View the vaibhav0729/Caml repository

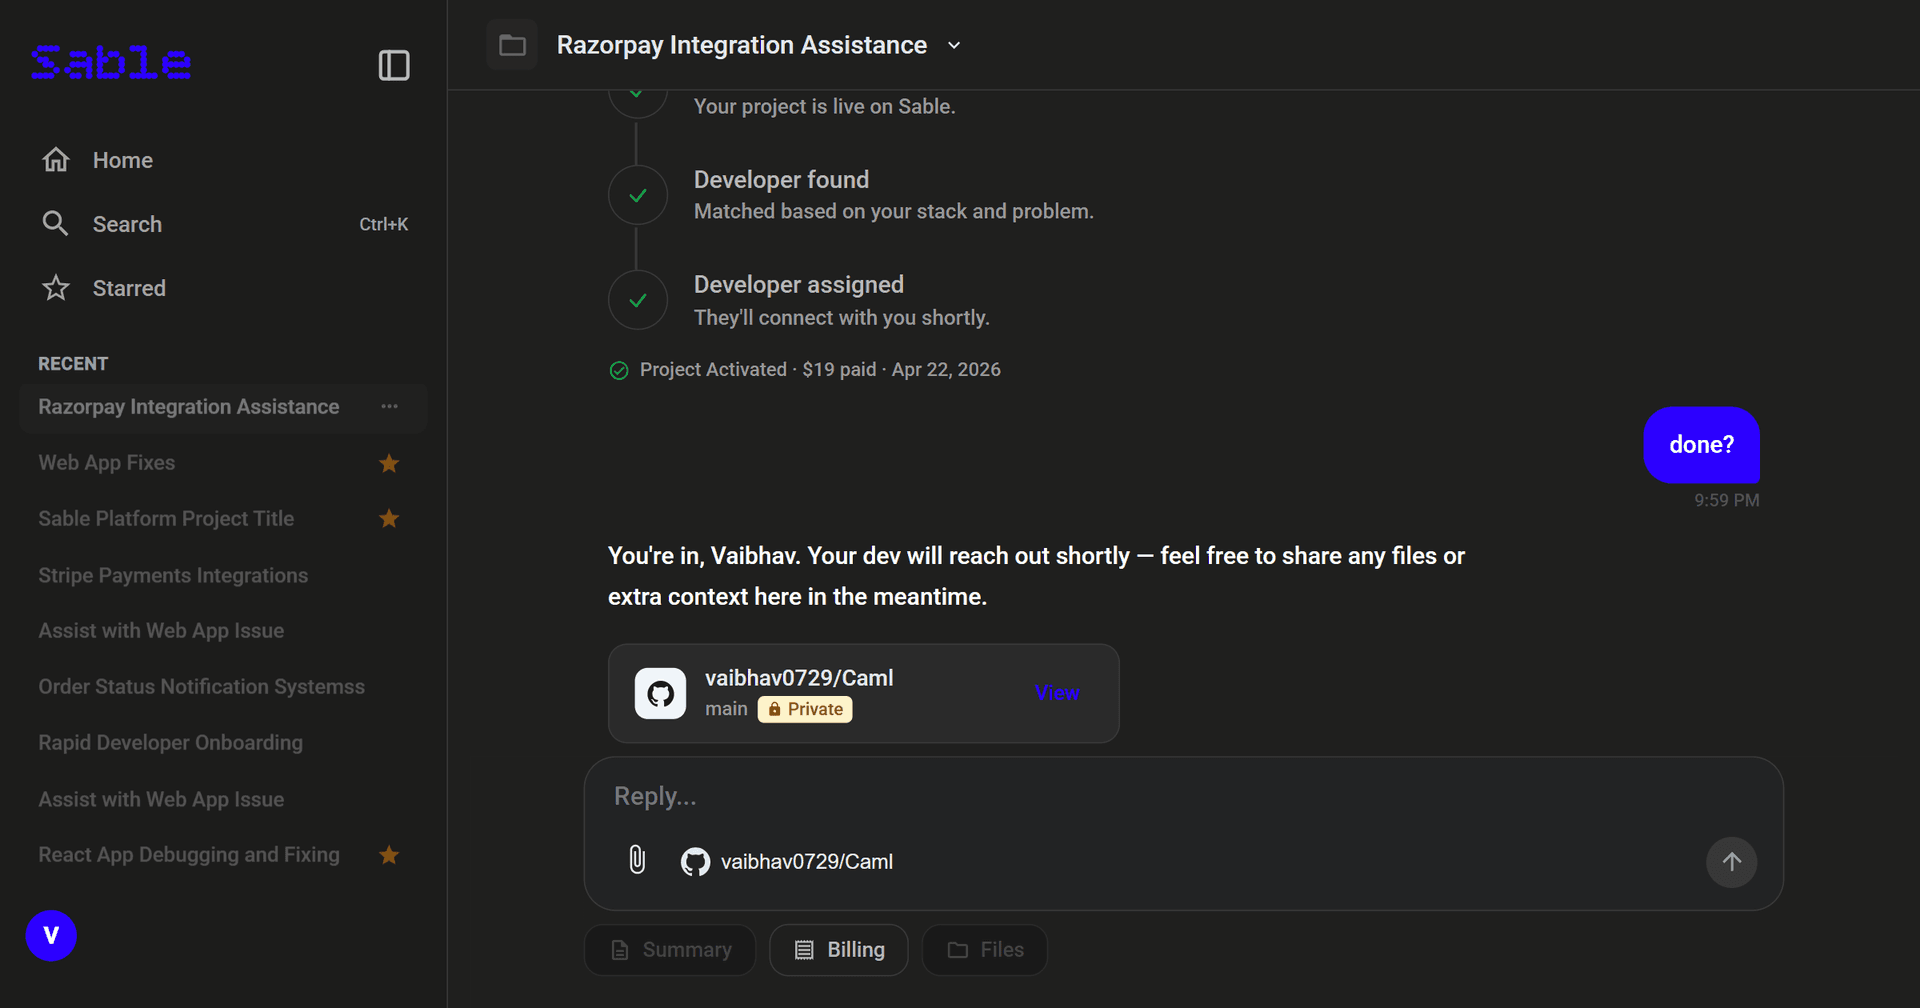[1057, 693]
